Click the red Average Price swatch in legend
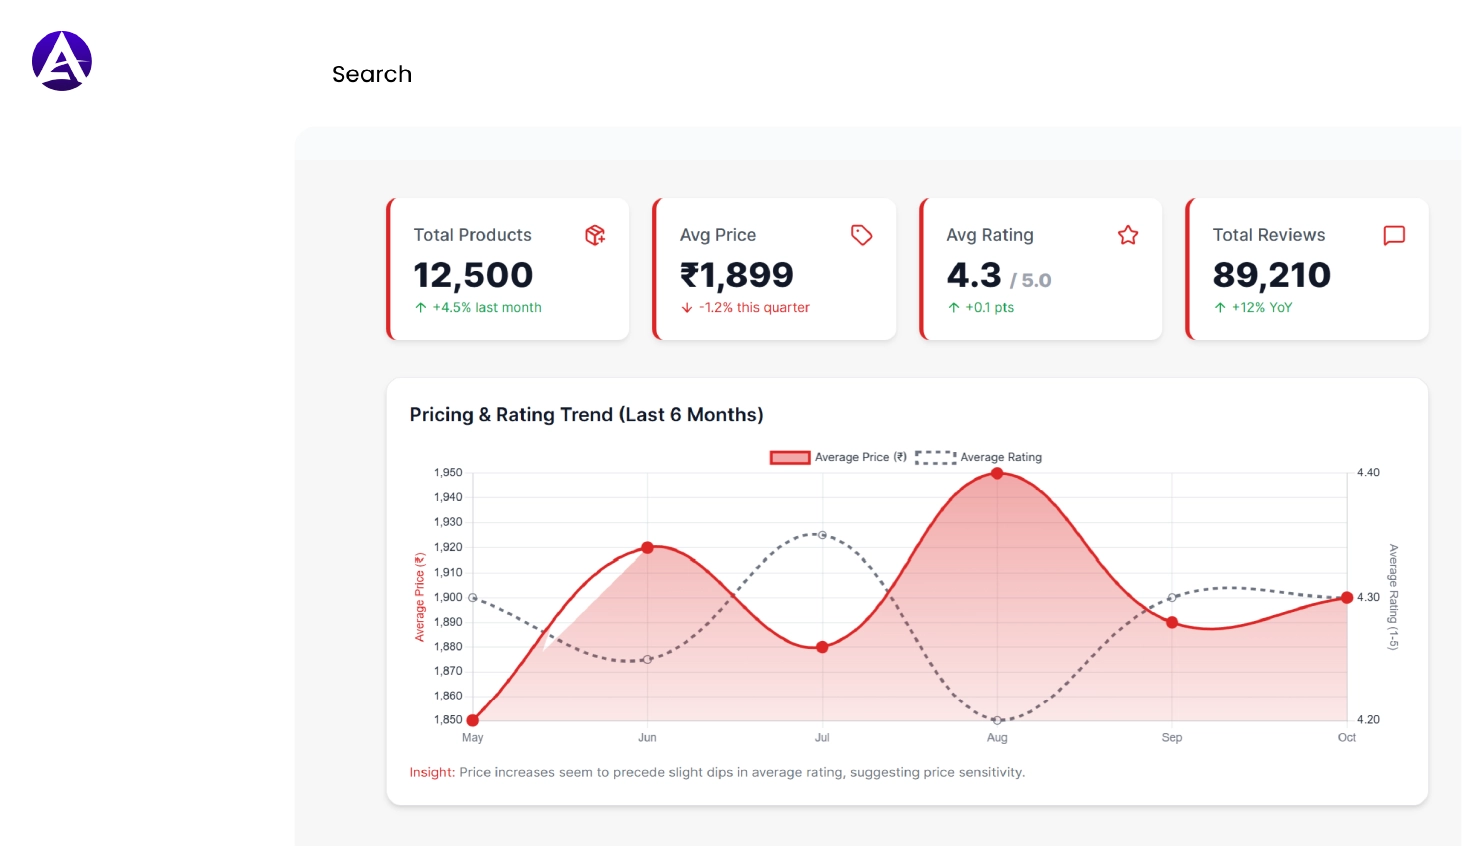1463x848 pixels. tap(790, 457)
